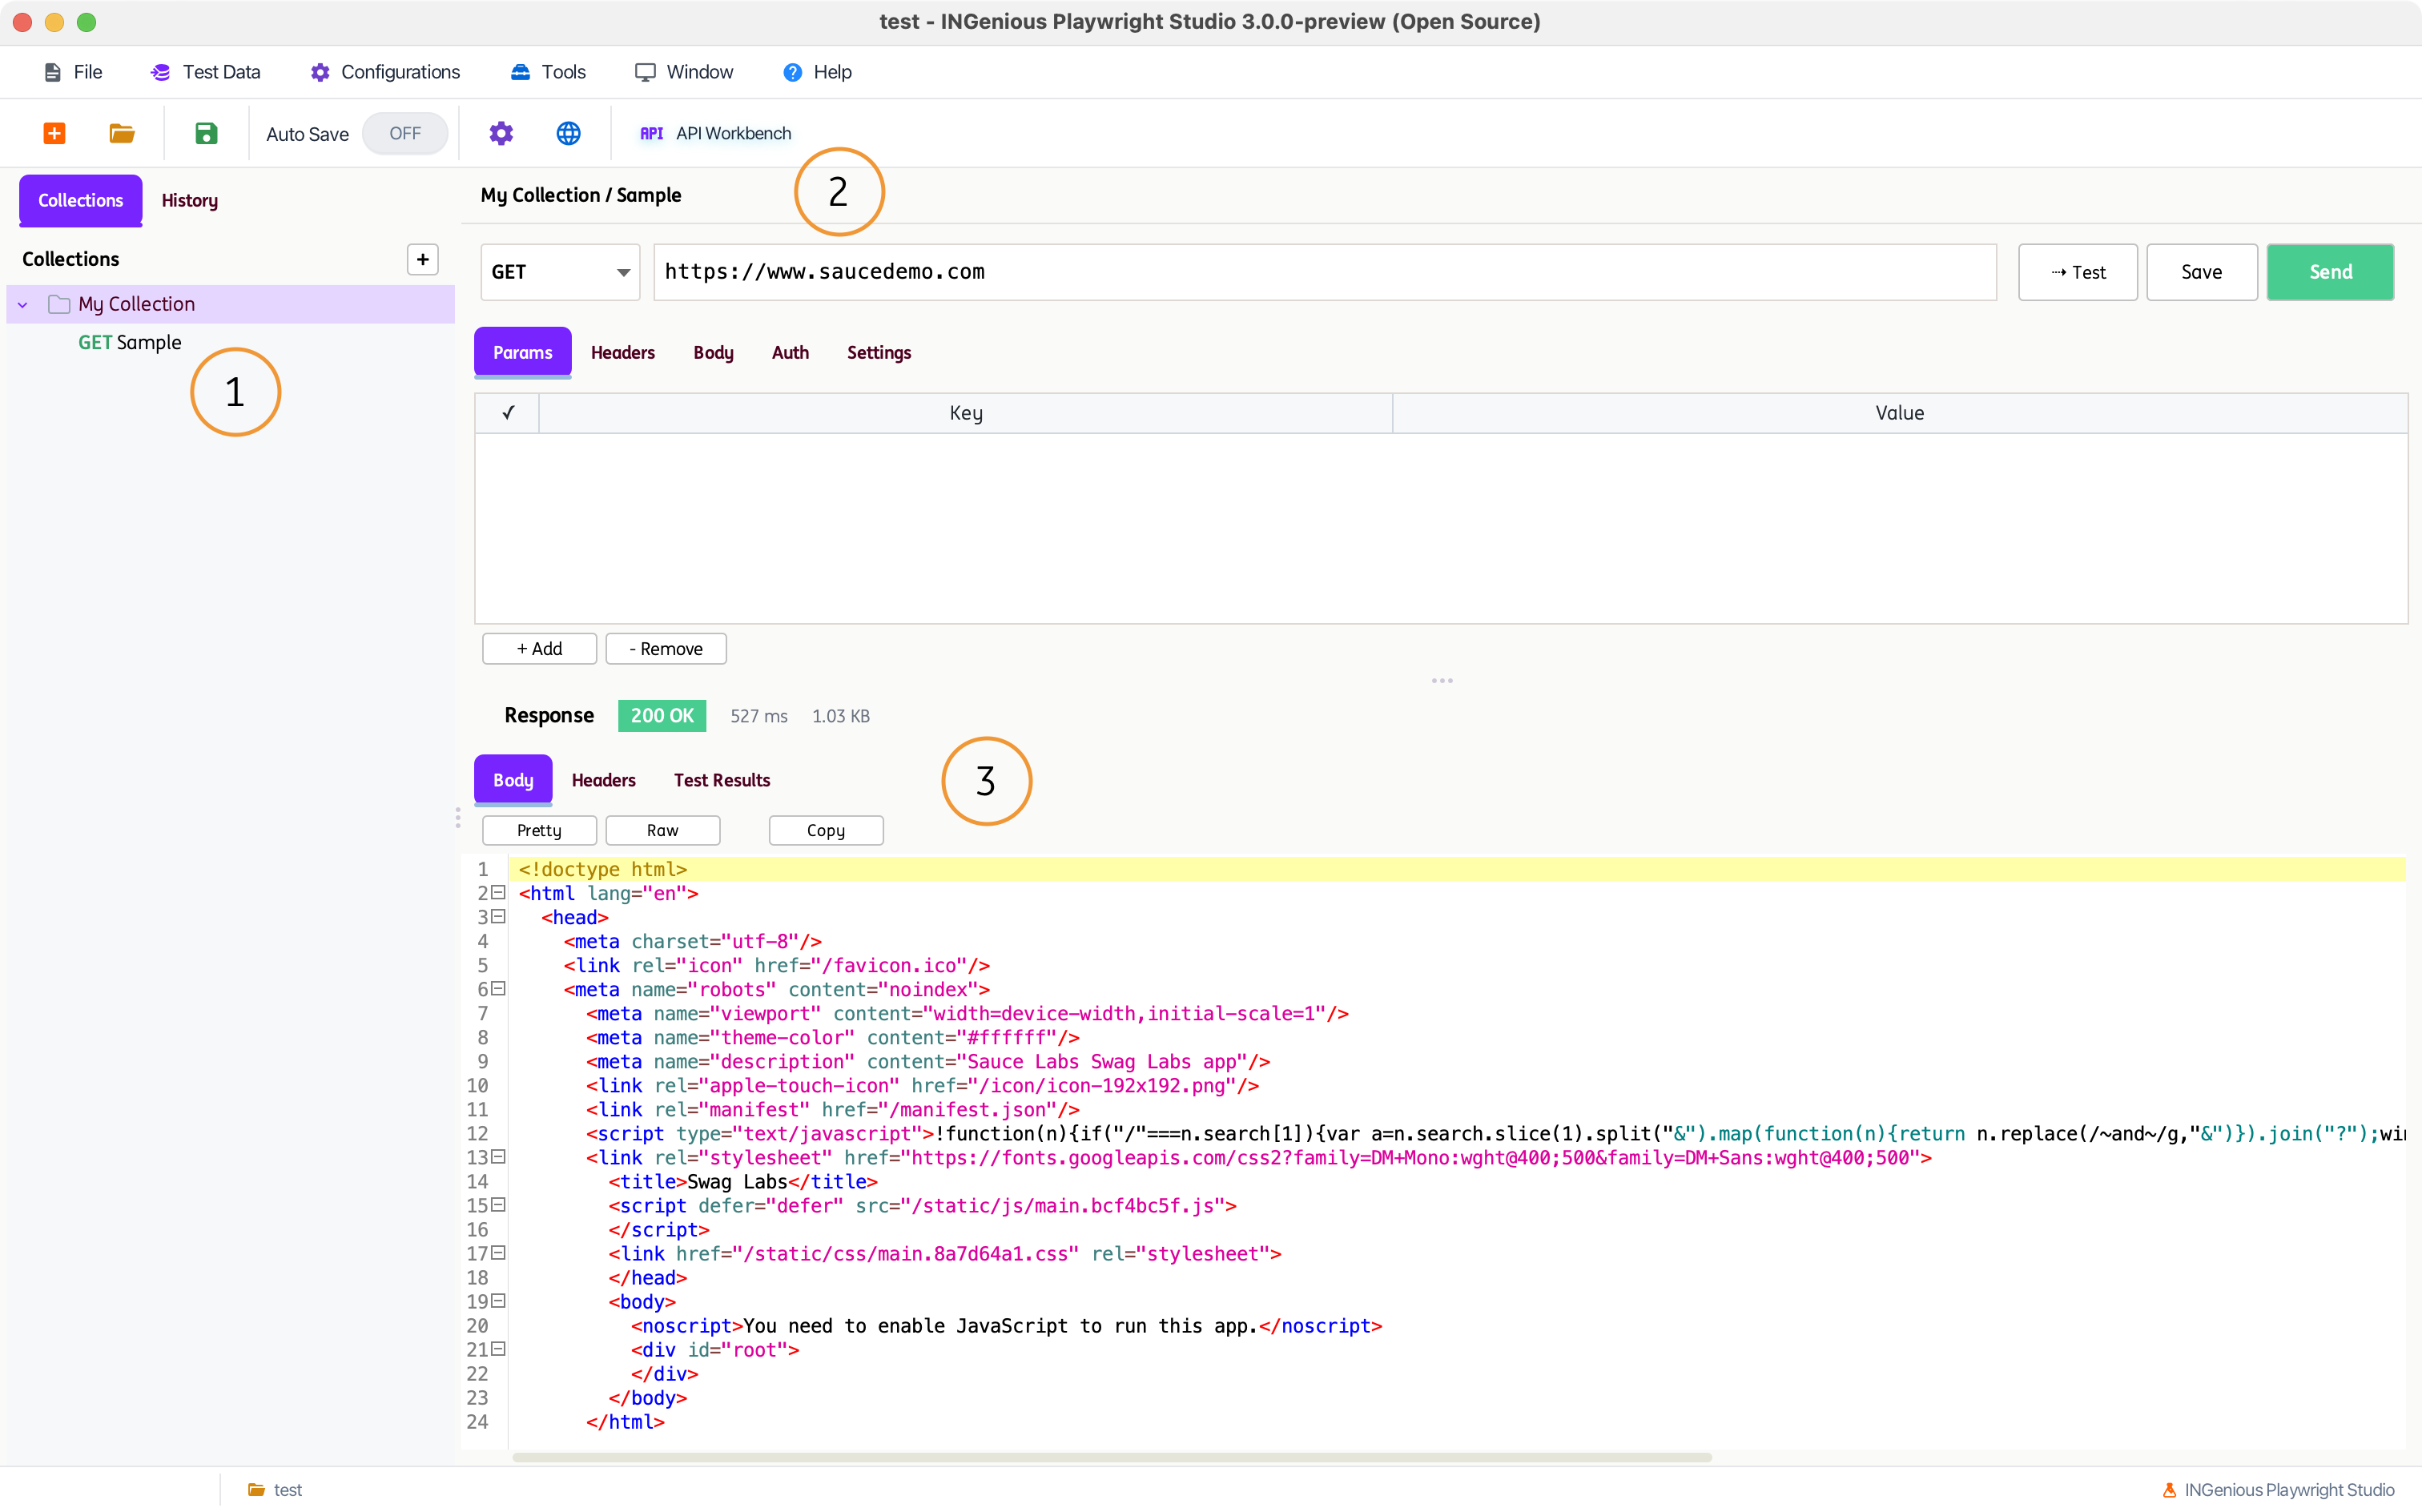2422x1512 pixels.
Task: Click the Test Data stack icon
Action: 160,72
